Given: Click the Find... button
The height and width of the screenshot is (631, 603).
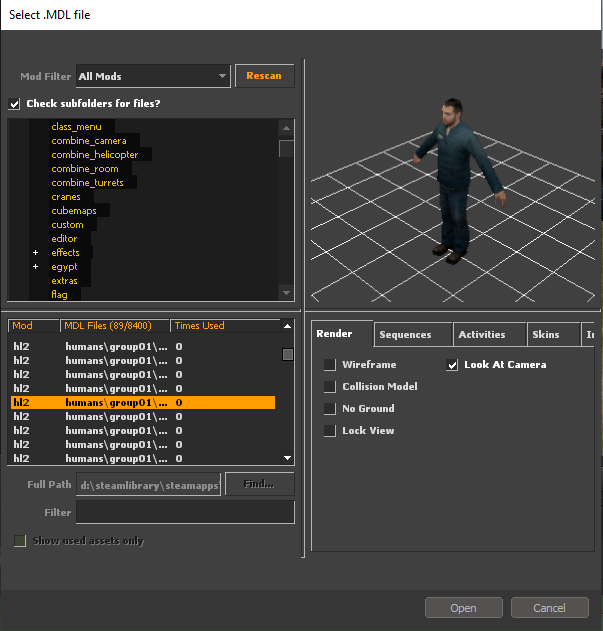Looking at the screenshot, I should point(260,484).
